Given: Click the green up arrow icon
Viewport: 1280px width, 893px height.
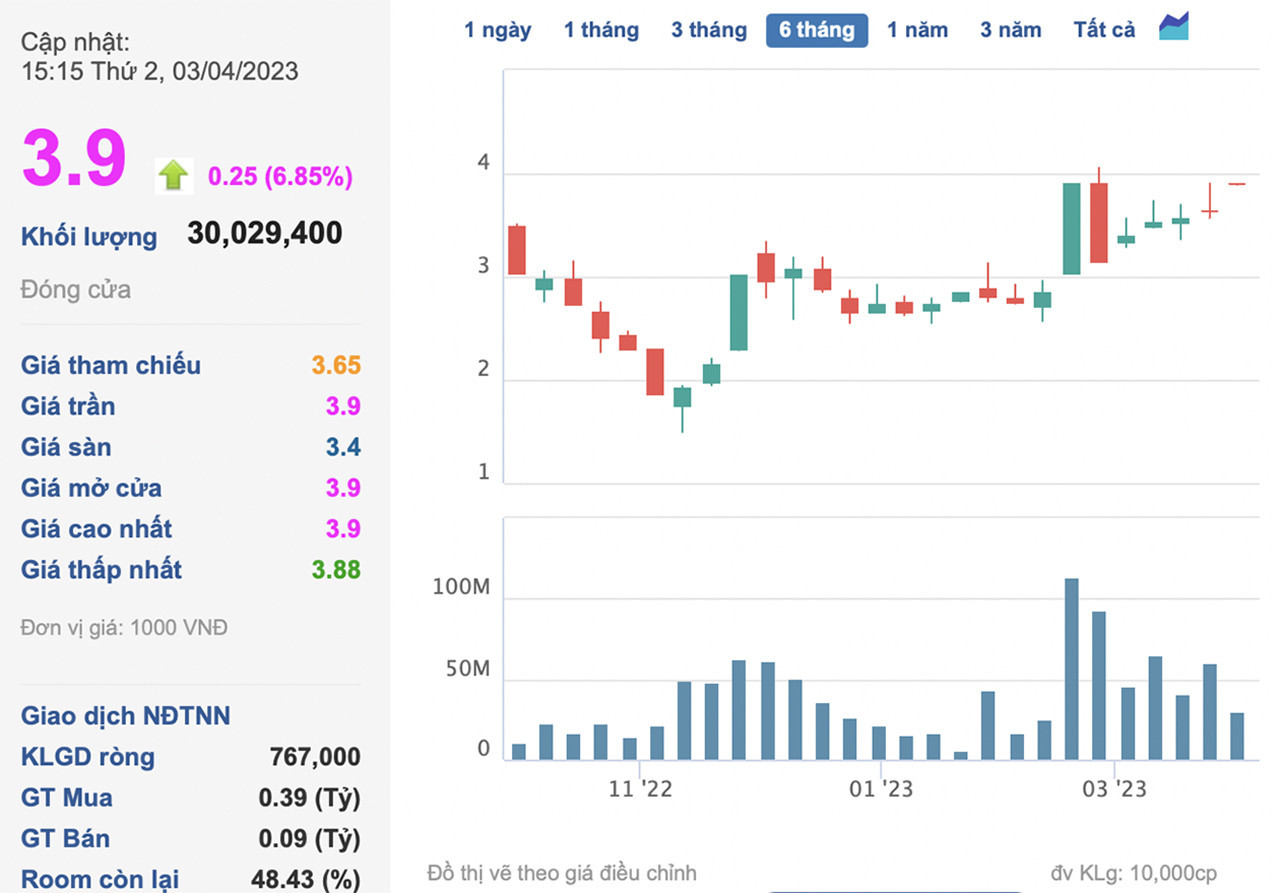Looking at the screenshot, I should coord(173,176).
